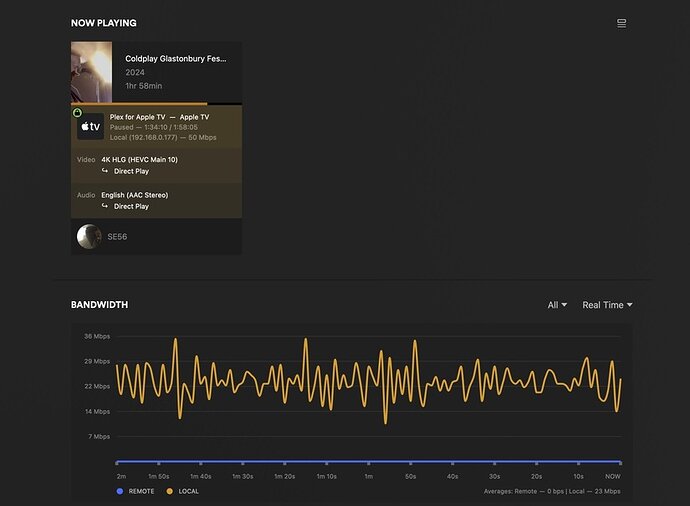Open the All bandwidth filter dropdown
The height and width of the screenshot is (506, 690).
[x=557, y=305]
